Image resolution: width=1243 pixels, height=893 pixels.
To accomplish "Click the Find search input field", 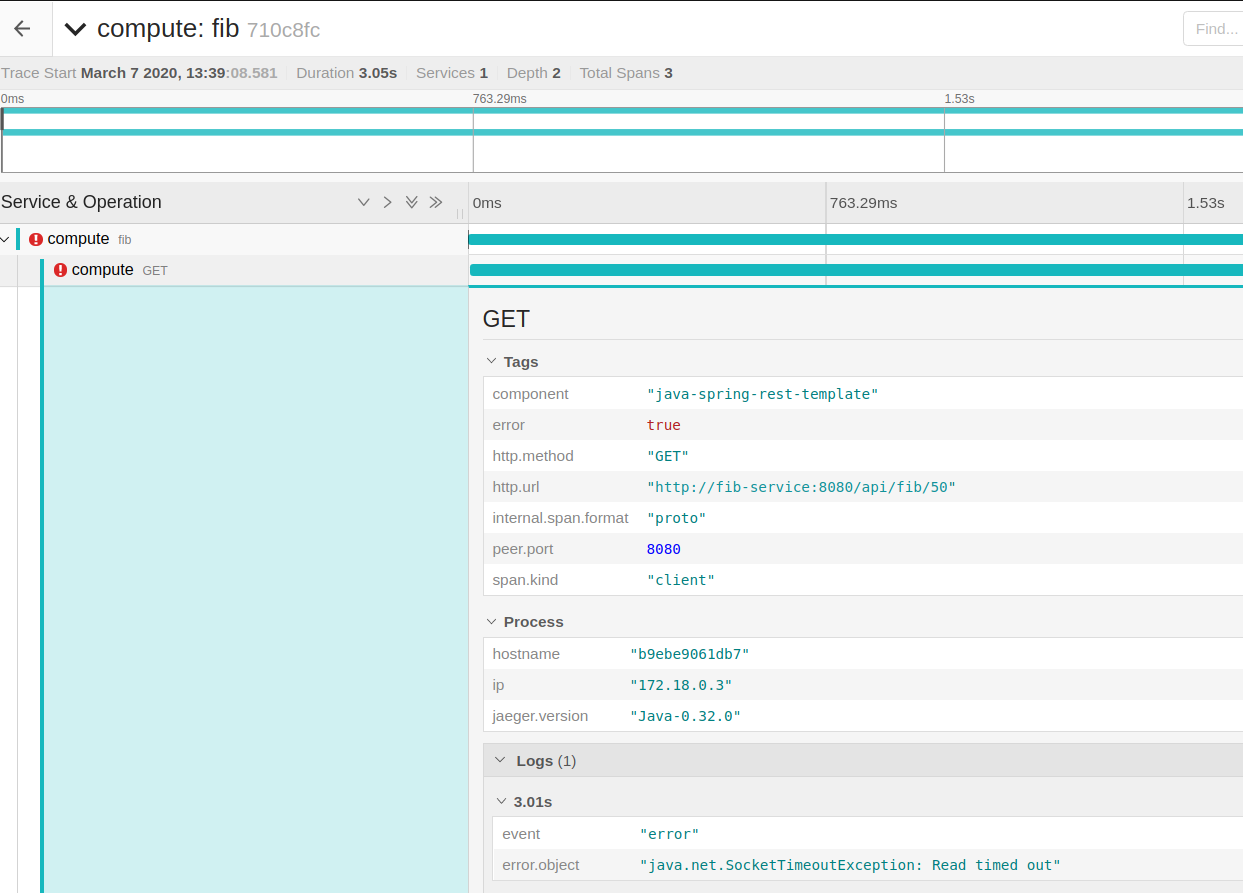I will click(x=1213, y=29).
